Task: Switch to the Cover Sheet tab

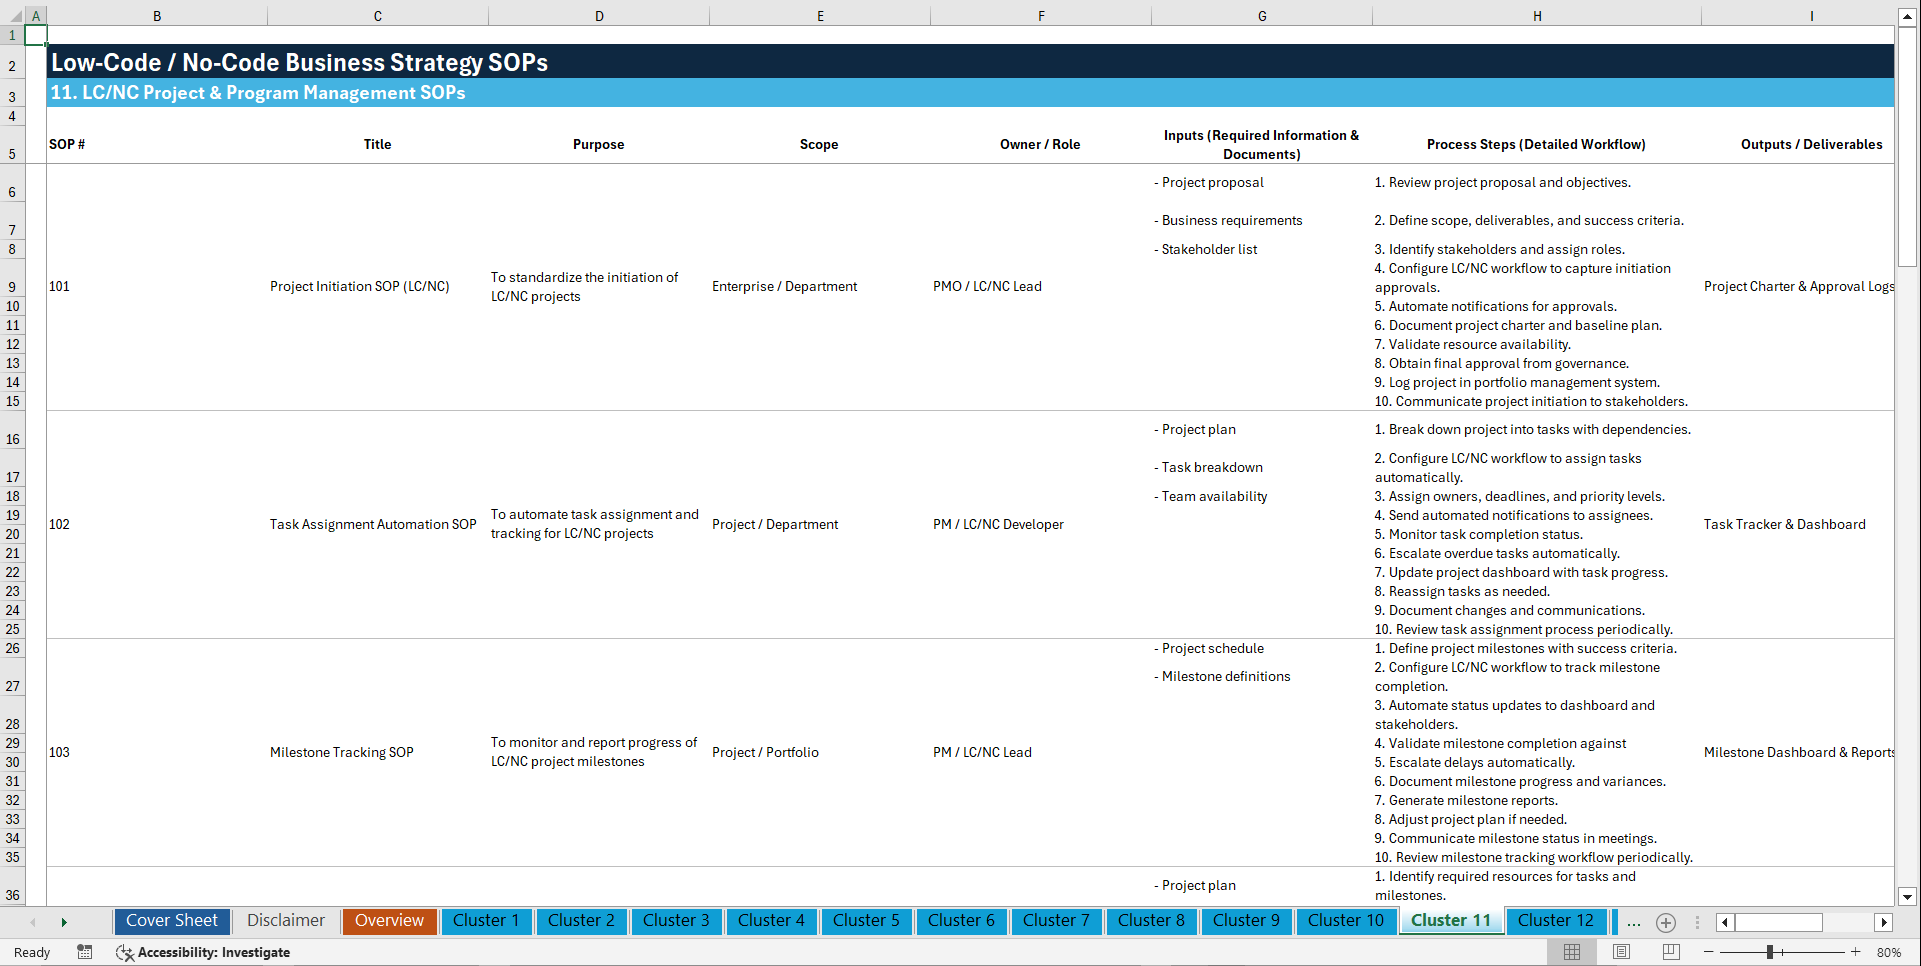Action: pos(171,921)
